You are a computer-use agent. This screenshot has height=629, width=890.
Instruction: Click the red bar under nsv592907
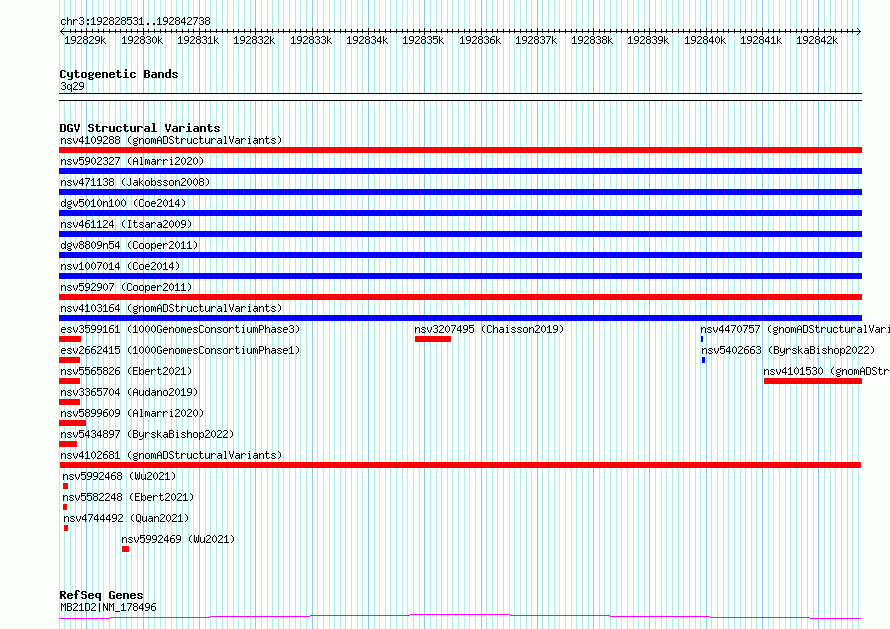[x=460, y=297]
